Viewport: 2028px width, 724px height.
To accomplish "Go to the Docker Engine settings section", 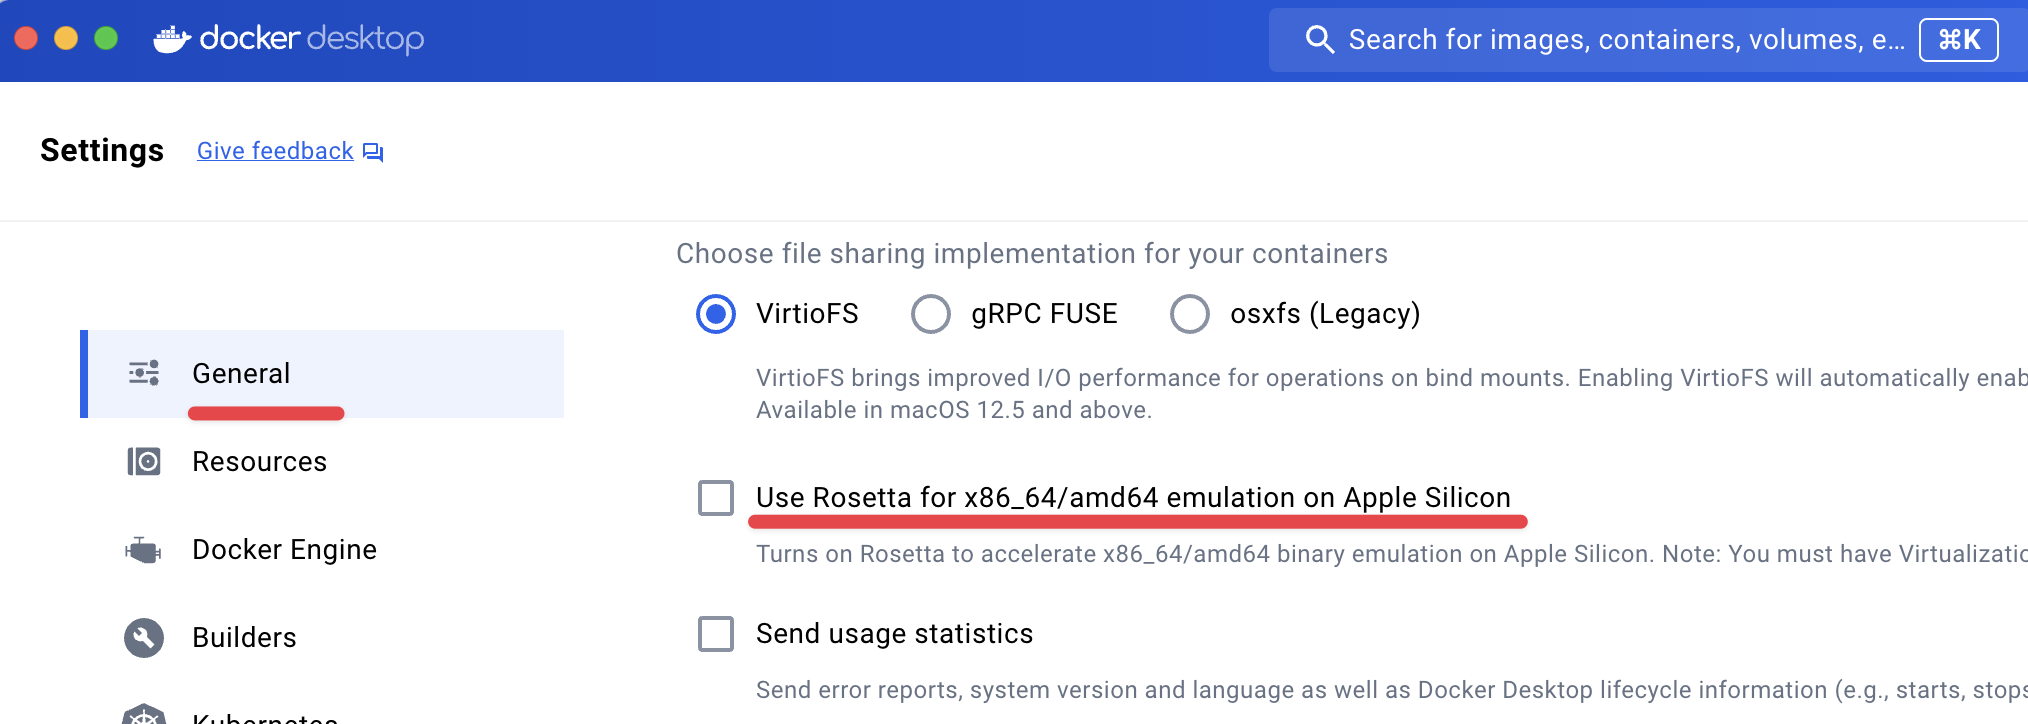I will 284,550.
